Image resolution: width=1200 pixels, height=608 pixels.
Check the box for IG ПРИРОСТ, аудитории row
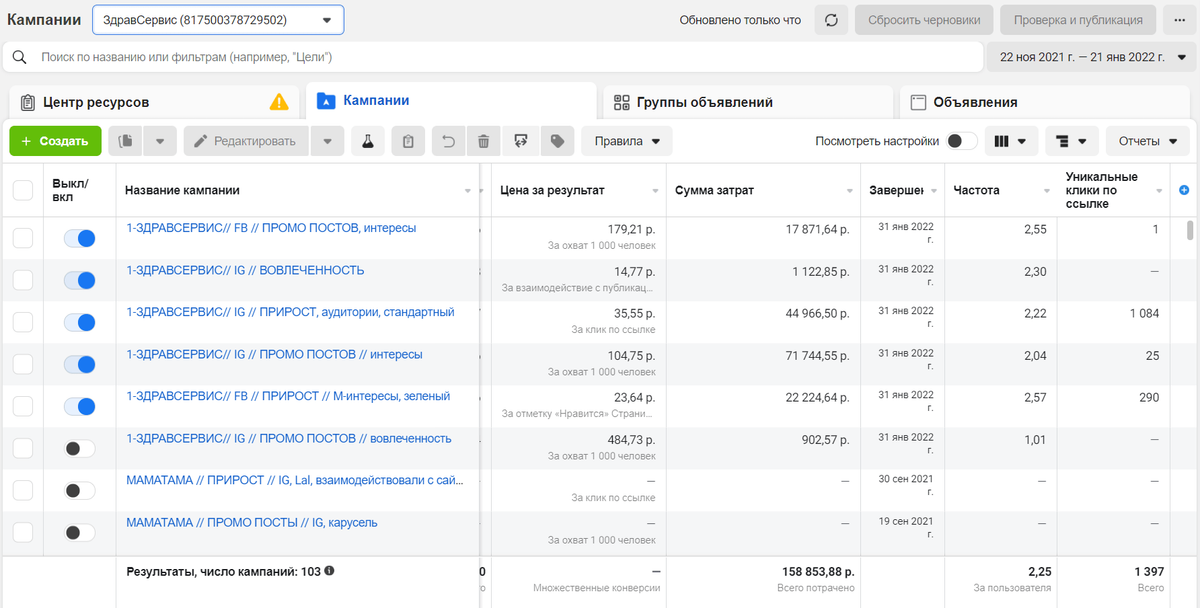pyautogui.click(x=22, y=322)
